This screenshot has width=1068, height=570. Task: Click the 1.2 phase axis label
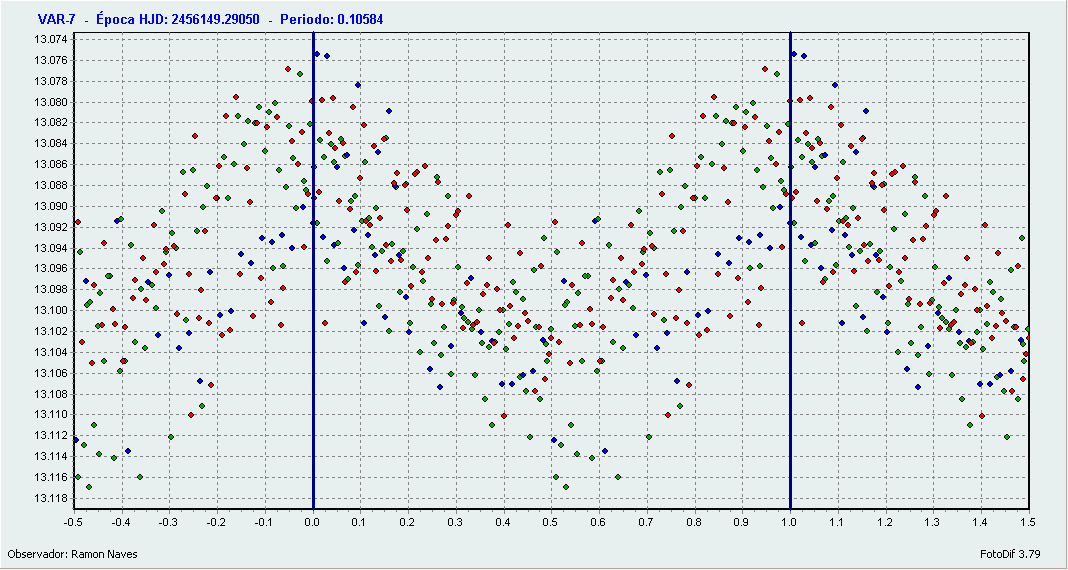pyautogui.click(x=885, y=522)
